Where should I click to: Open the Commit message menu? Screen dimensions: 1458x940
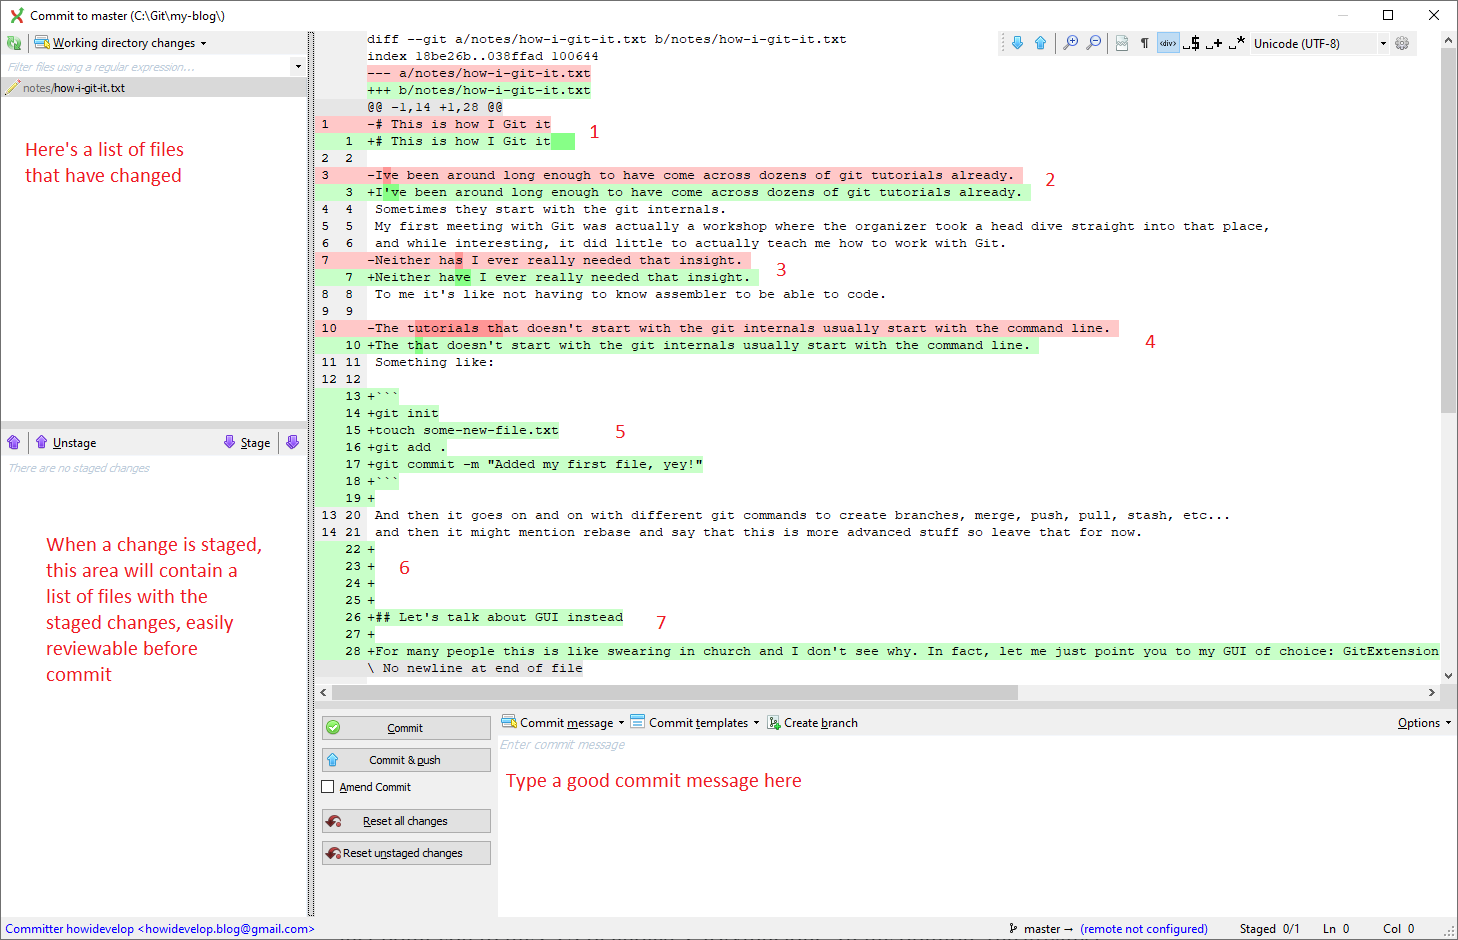tap(562, 722)
